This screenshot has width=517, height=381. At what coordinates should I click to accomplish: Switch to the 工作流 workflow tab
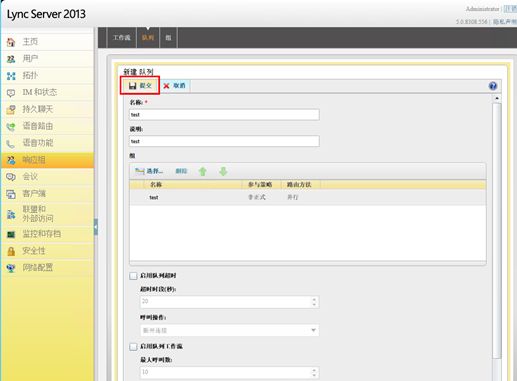[121, 38]
